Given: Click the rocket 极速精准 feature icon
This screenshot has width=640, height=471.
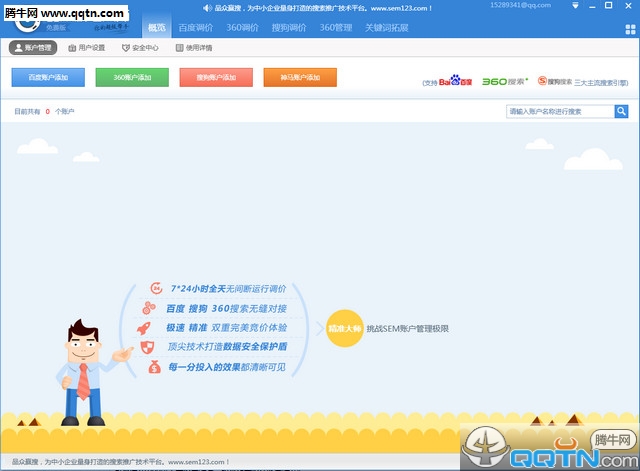Looking at the screenshot, I should click(x=144, y=328).
